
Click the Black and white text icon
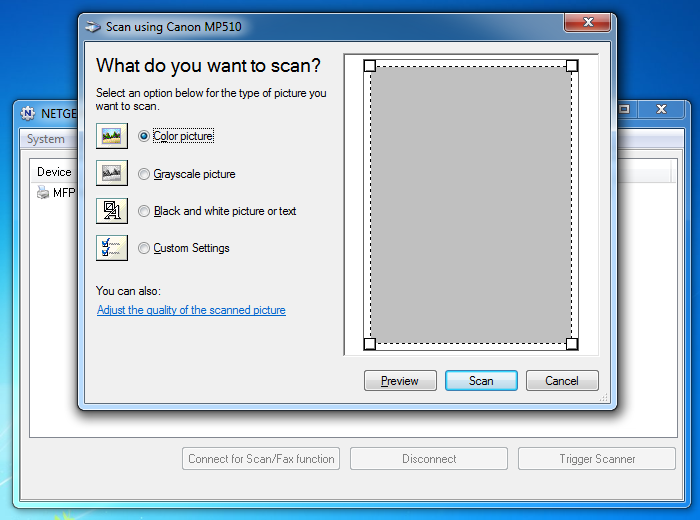point(112,211)
